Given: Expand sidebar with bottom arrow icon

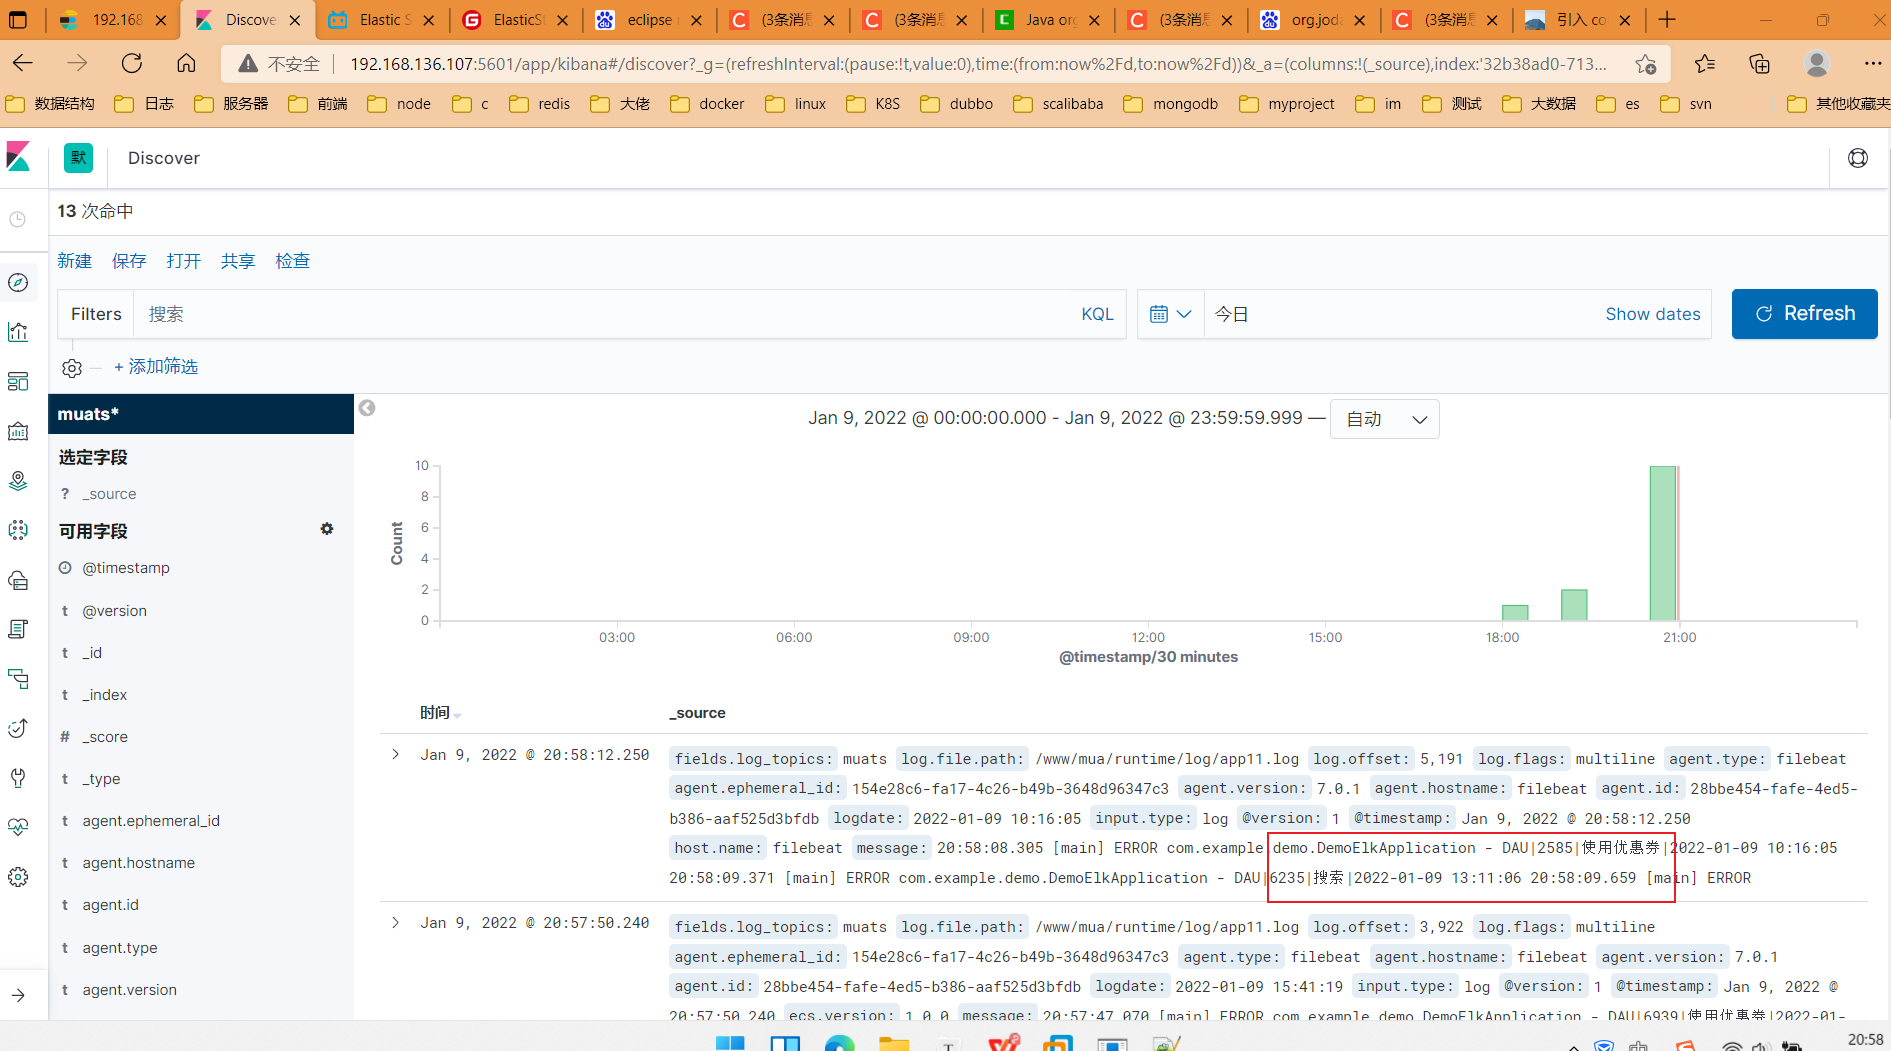Looking at the screenshot, I should coord(18,995).
